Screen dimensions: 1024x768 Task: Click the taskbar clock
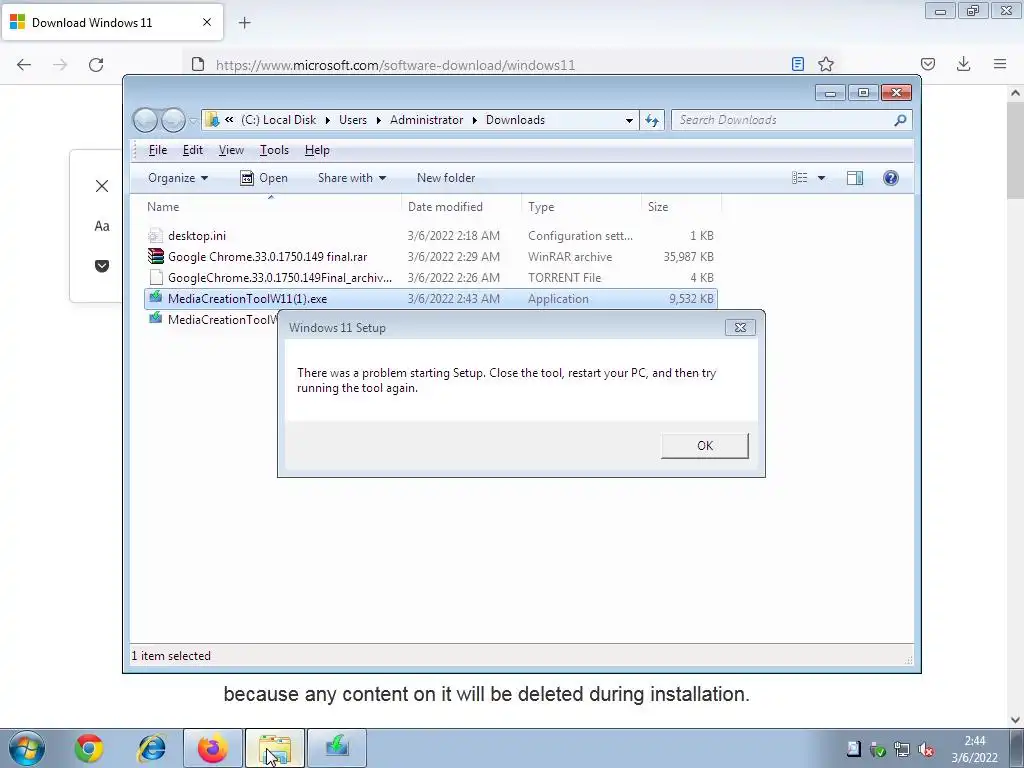(974, 749)
